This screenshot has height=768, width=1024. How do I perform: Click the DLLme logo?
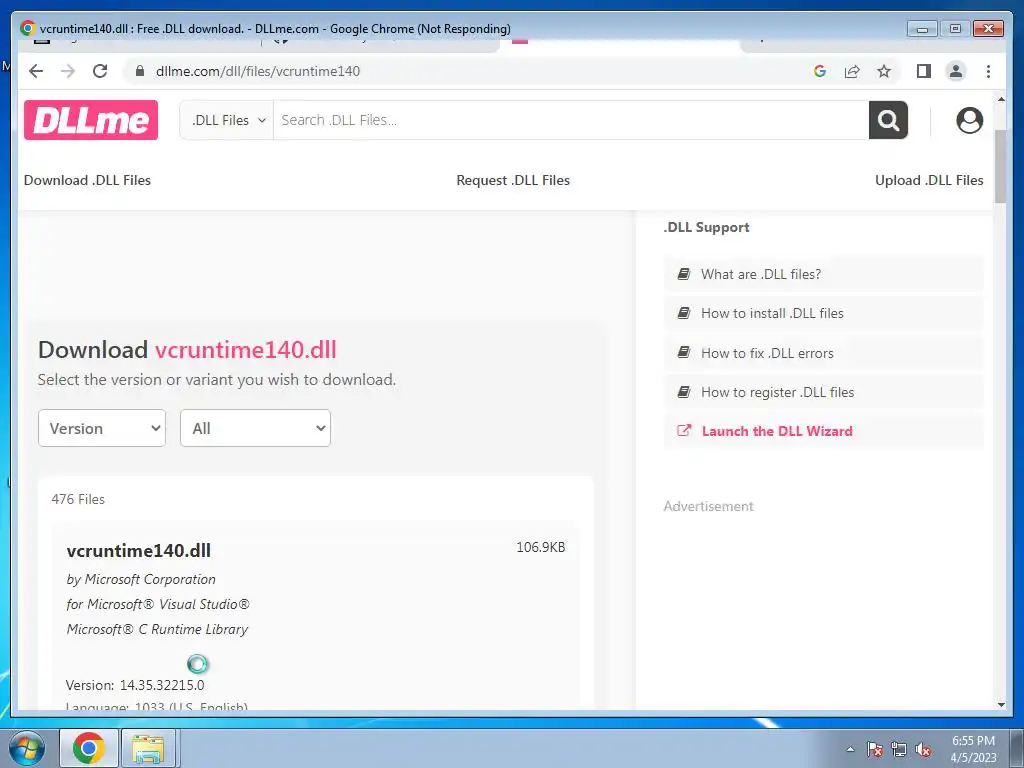click(91, 120)
